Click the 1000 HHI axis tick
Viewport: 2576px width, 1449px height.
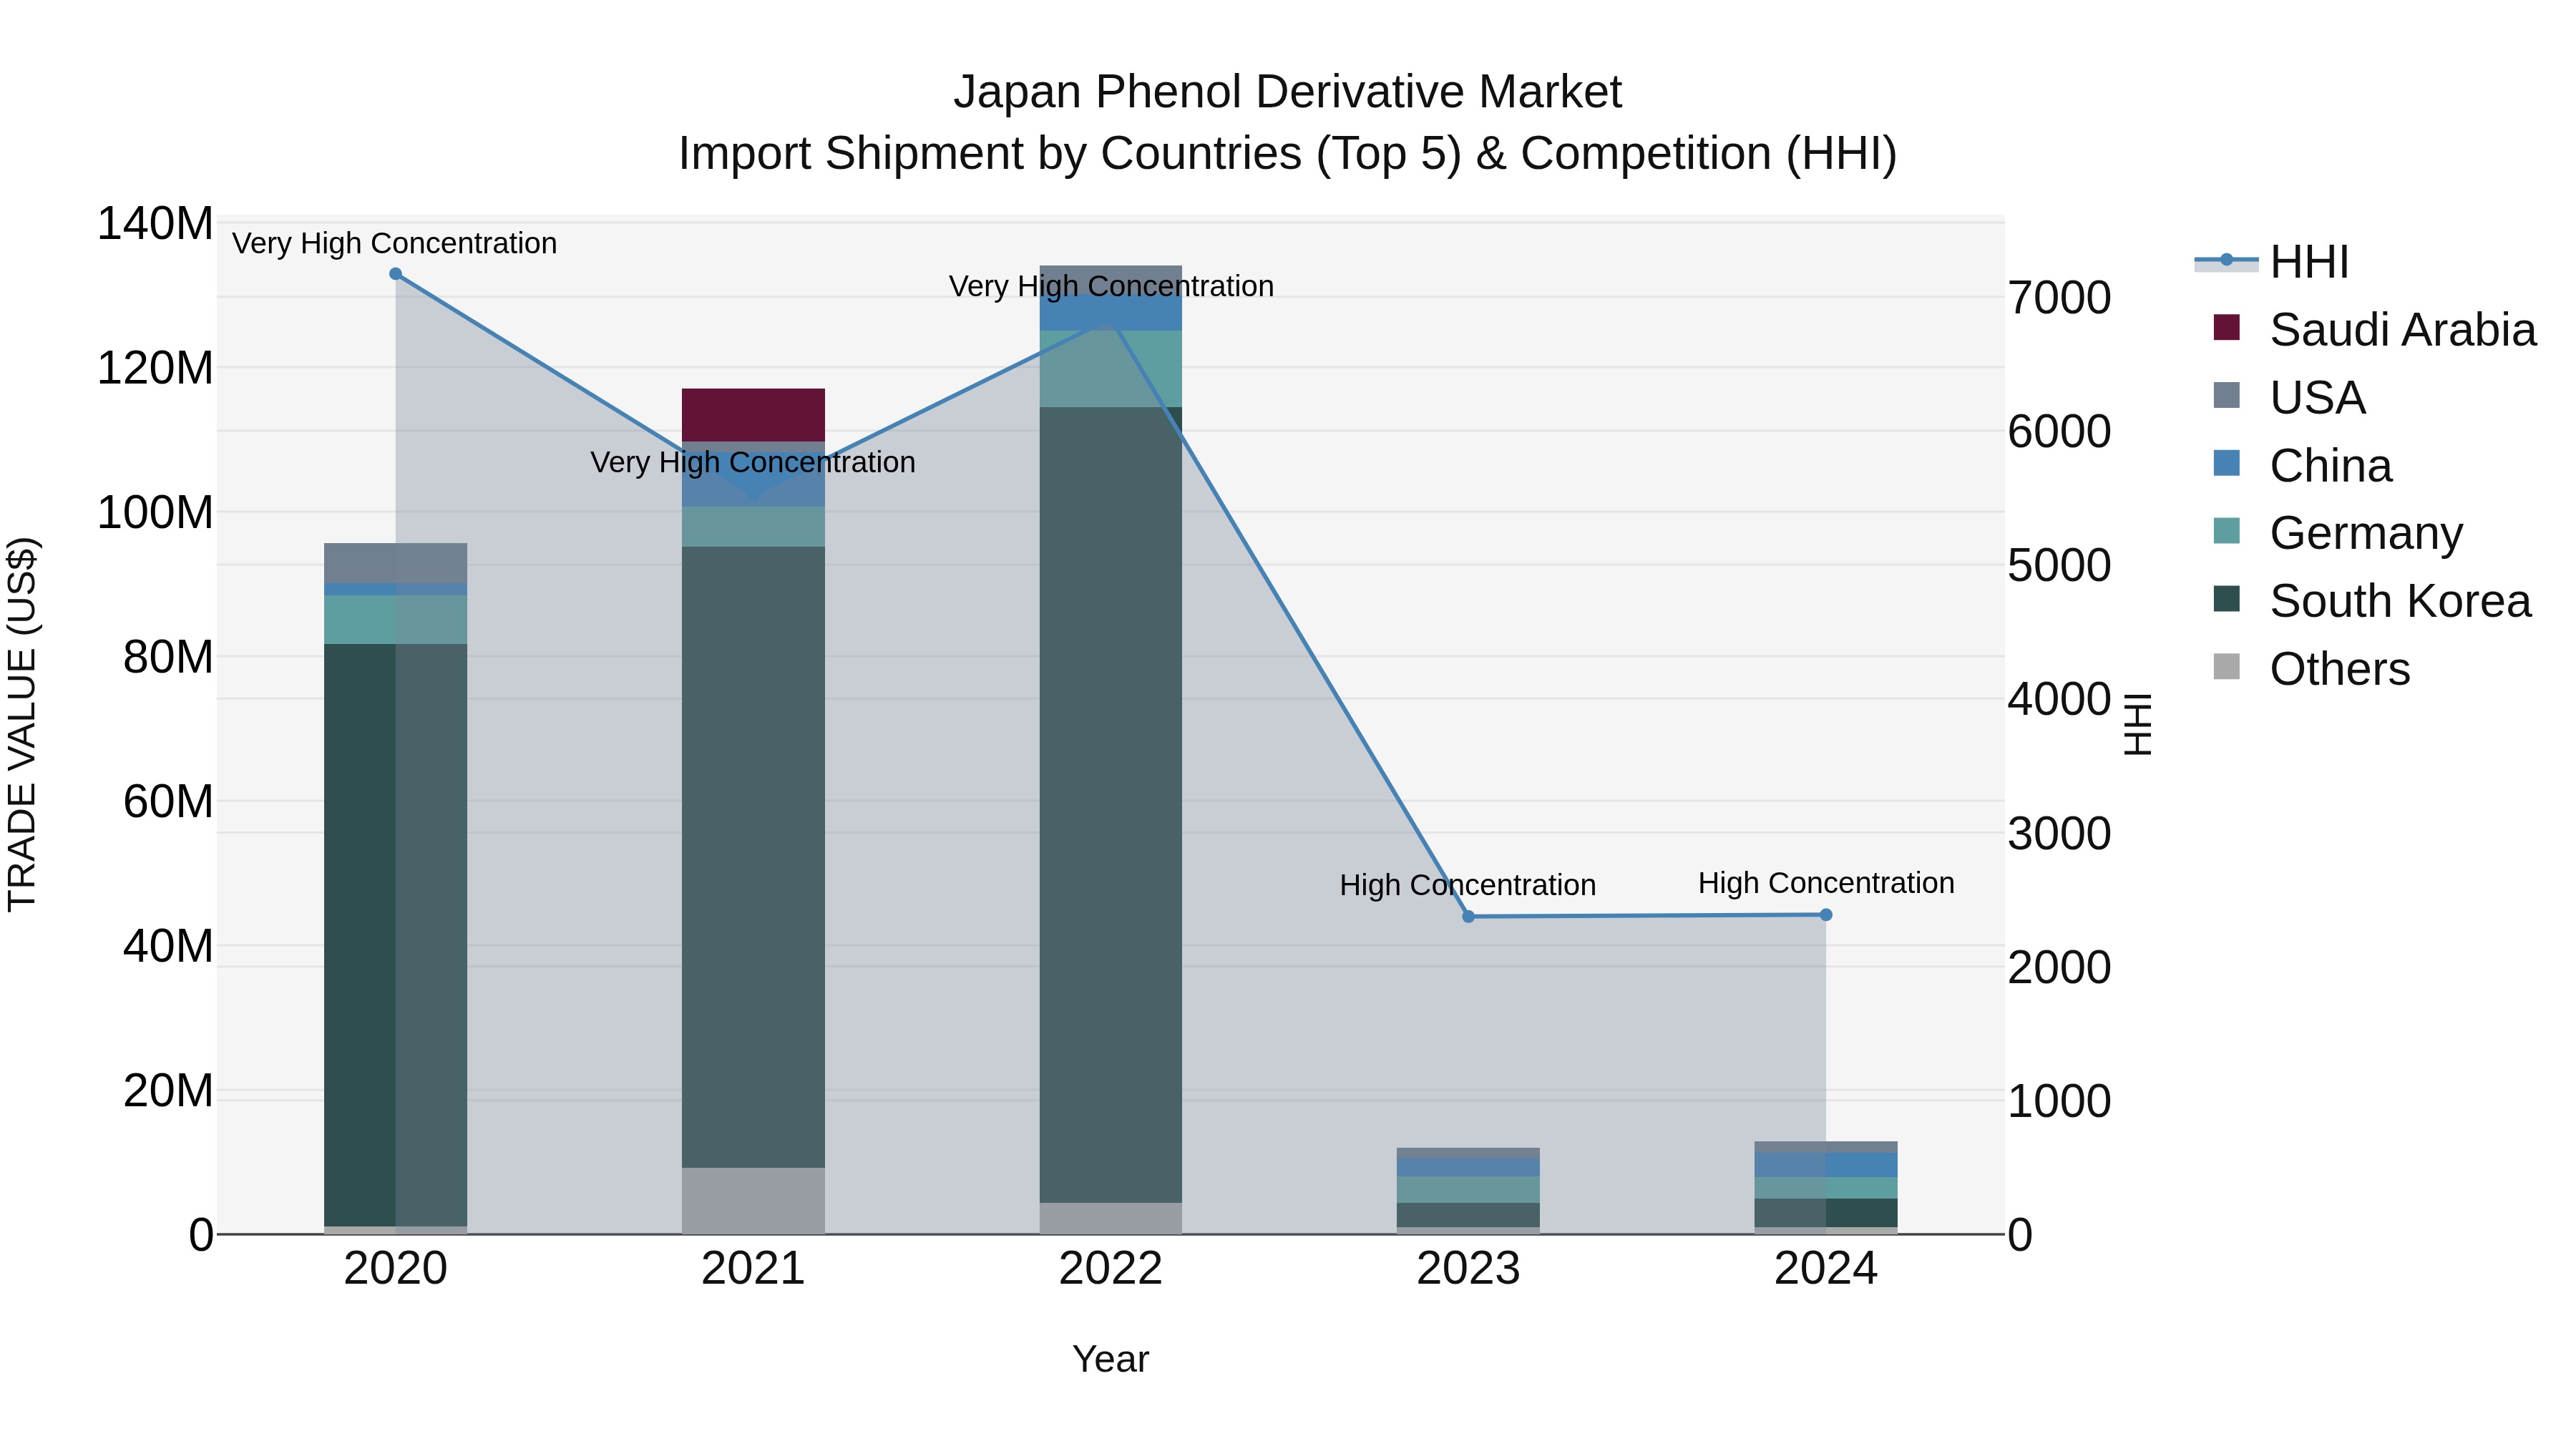pyautogui.click(x=2059, y=1101)
